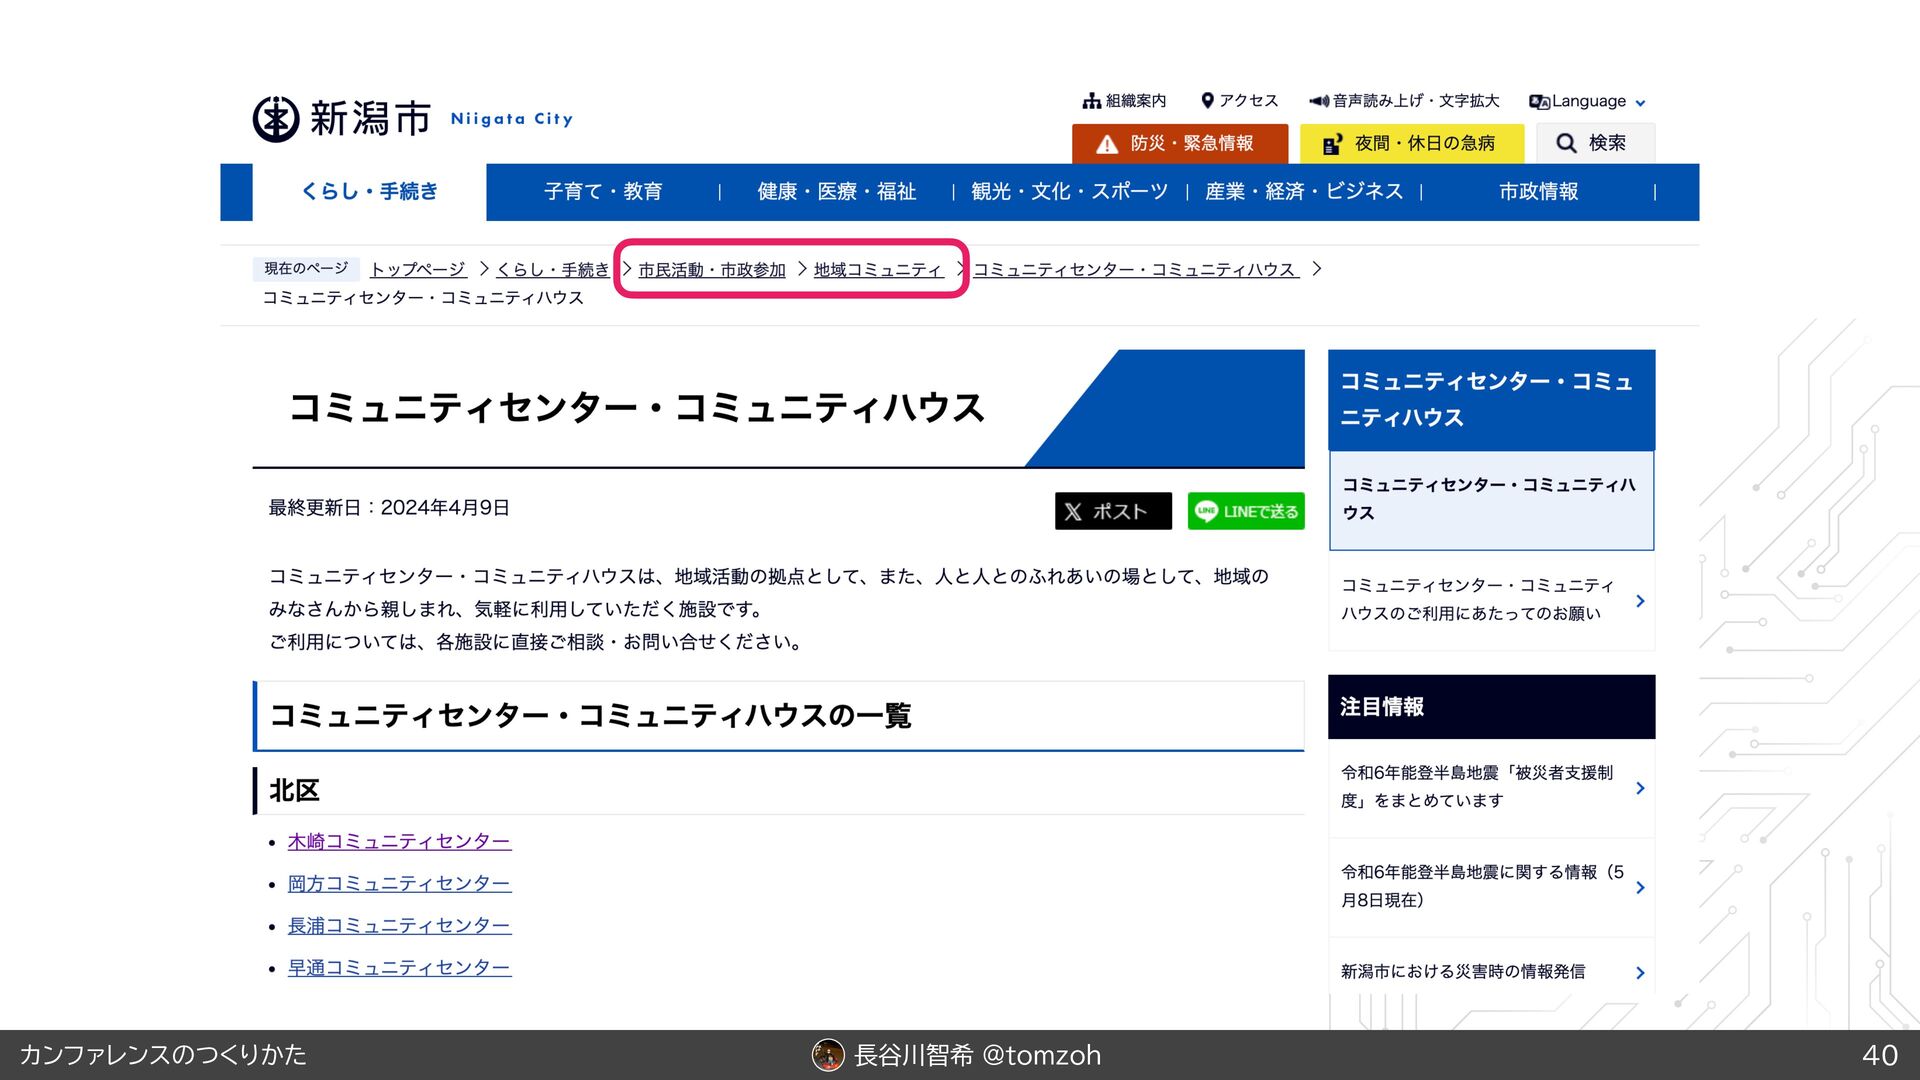This screenshot has width=1920, height=1080.
Task: Click the アクセス map pin icon
Action: 1207,101
